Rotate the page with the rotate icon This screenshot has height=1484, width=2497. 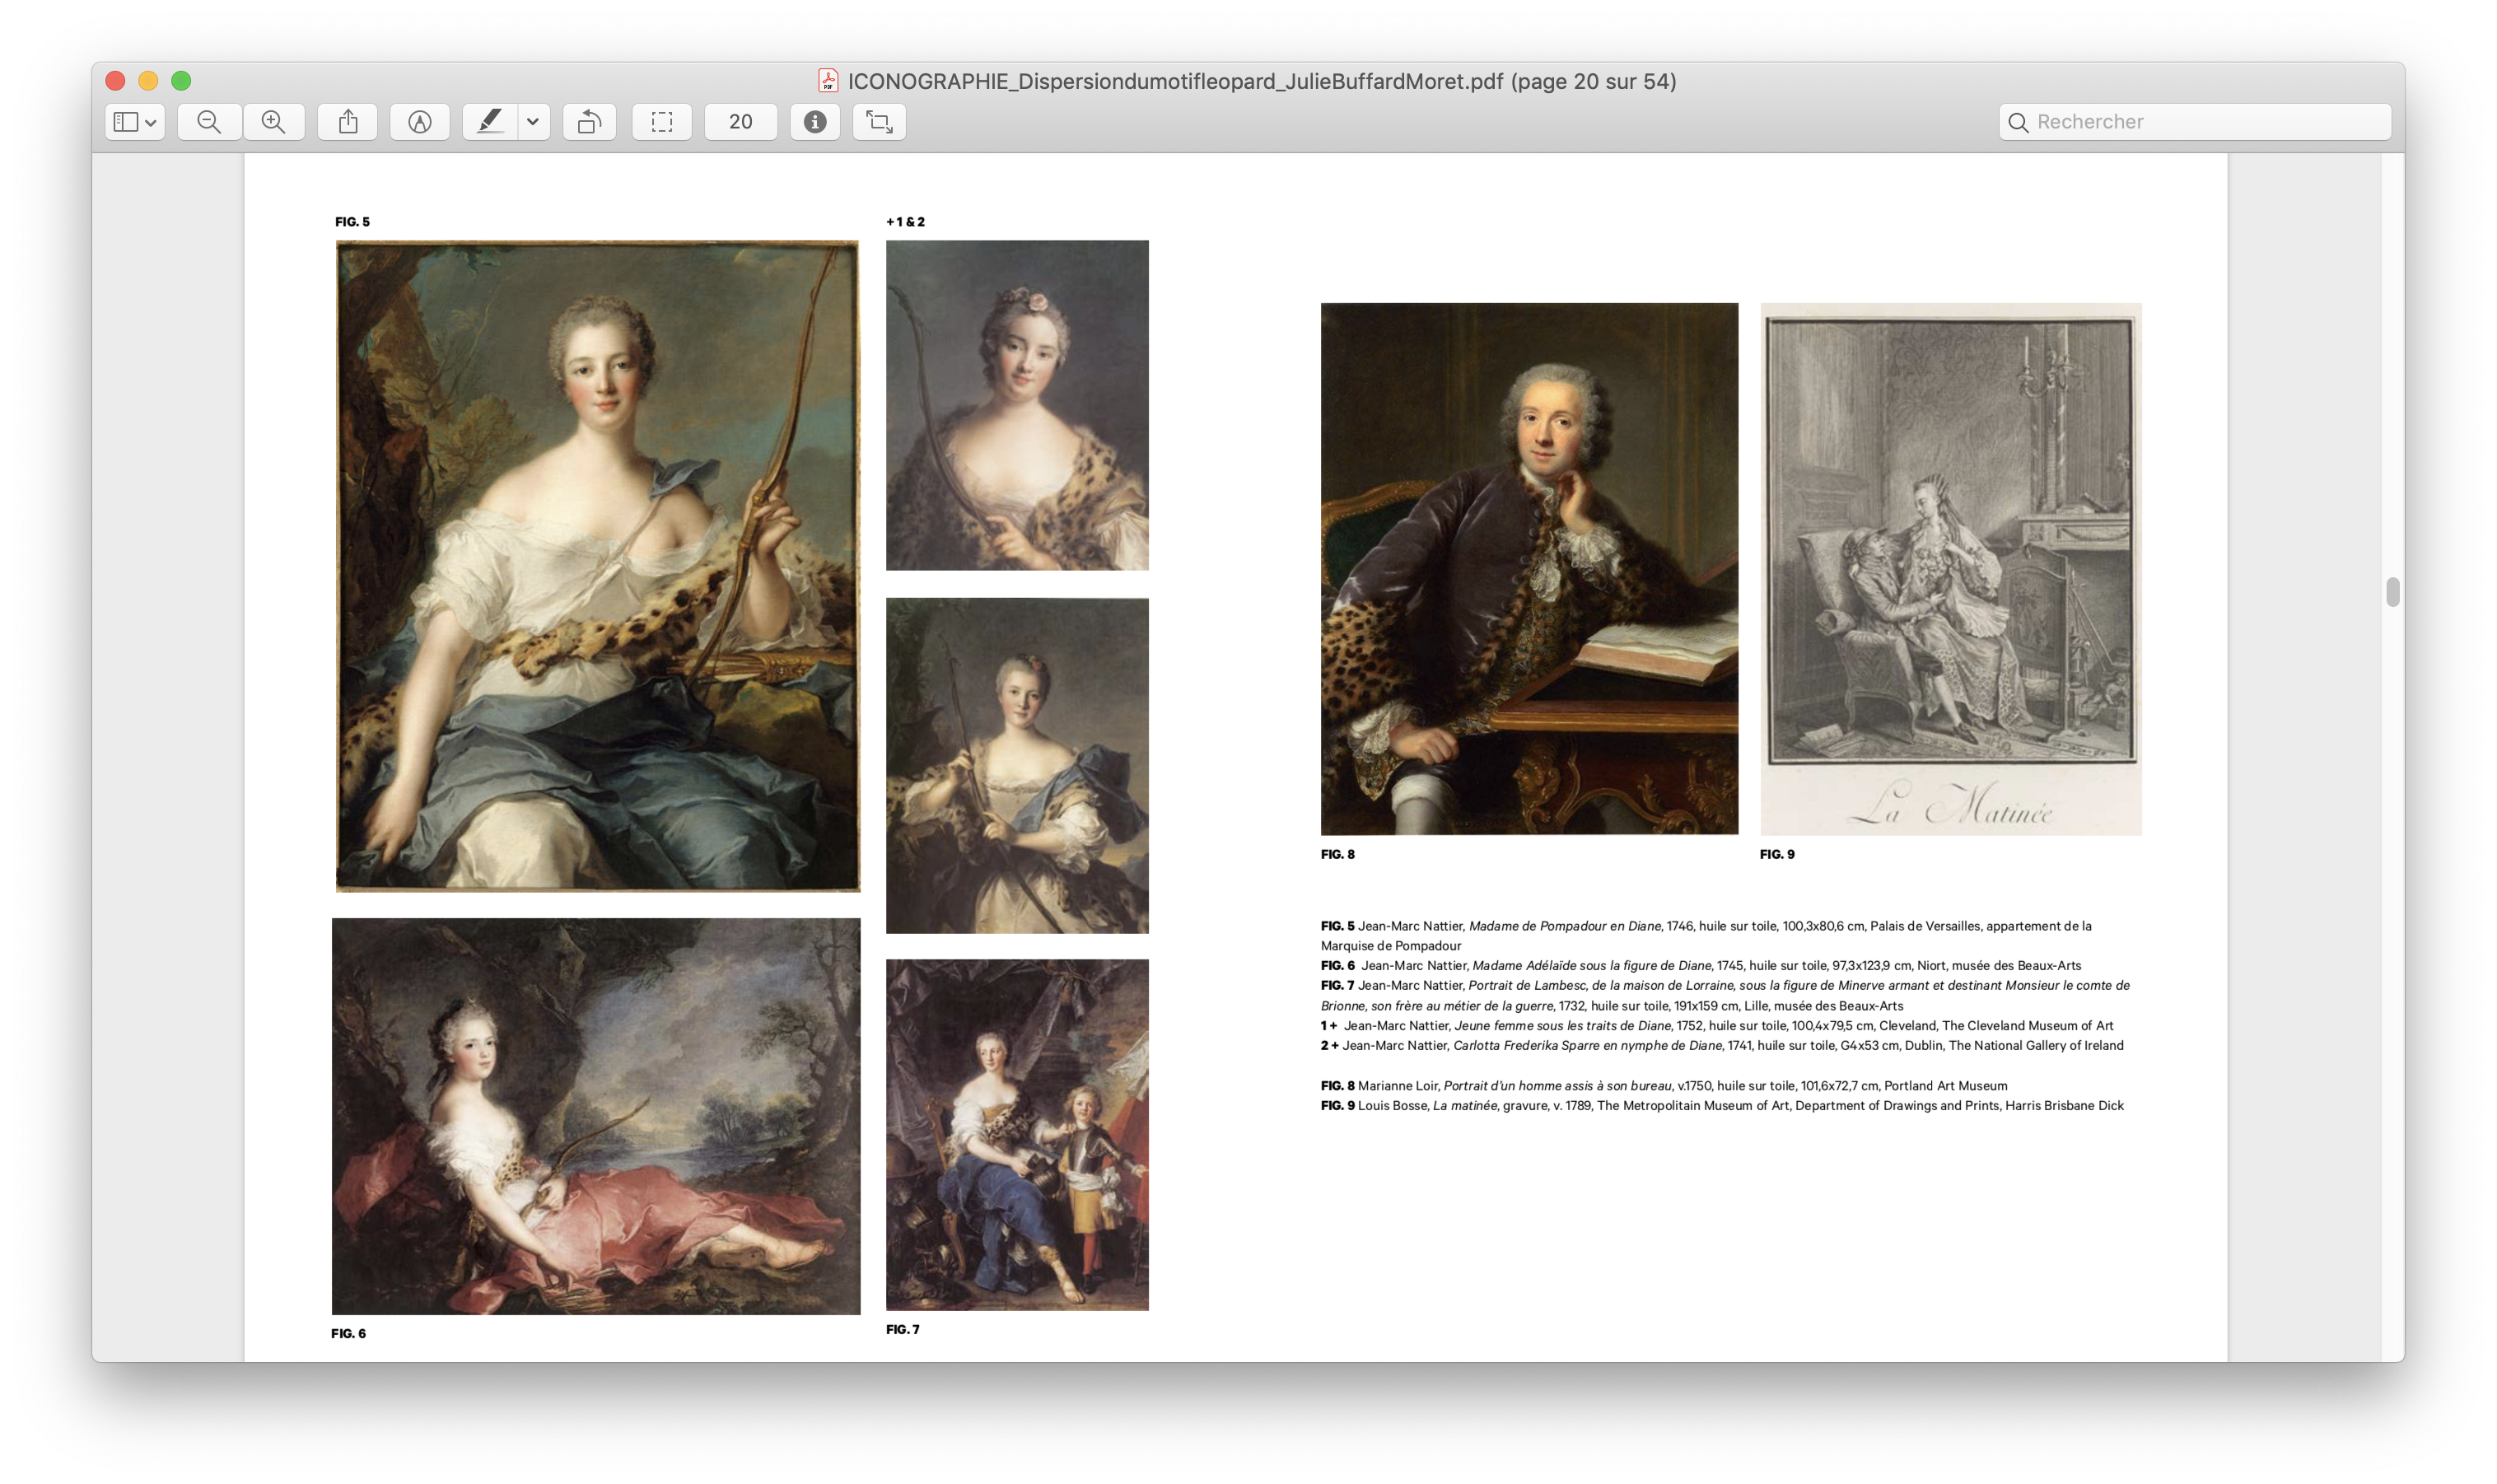click(589, 122)
